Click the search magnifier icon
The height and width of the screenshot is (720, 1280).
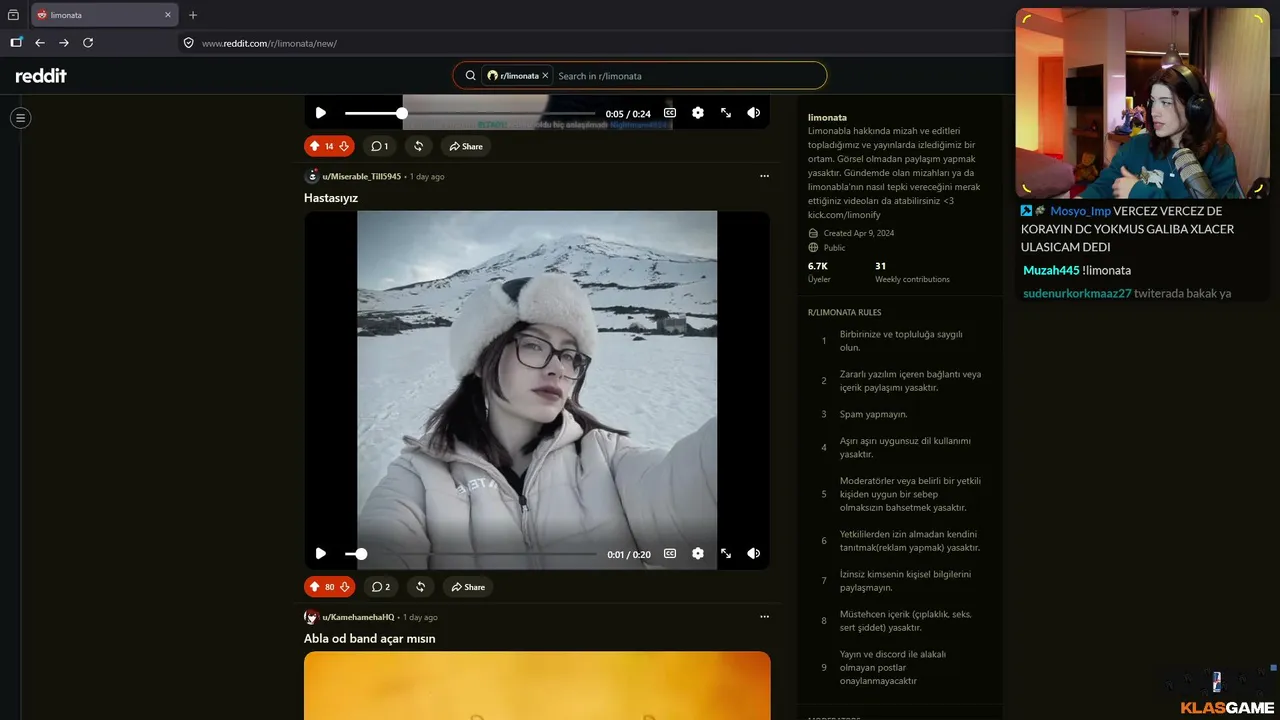point(470,76)
